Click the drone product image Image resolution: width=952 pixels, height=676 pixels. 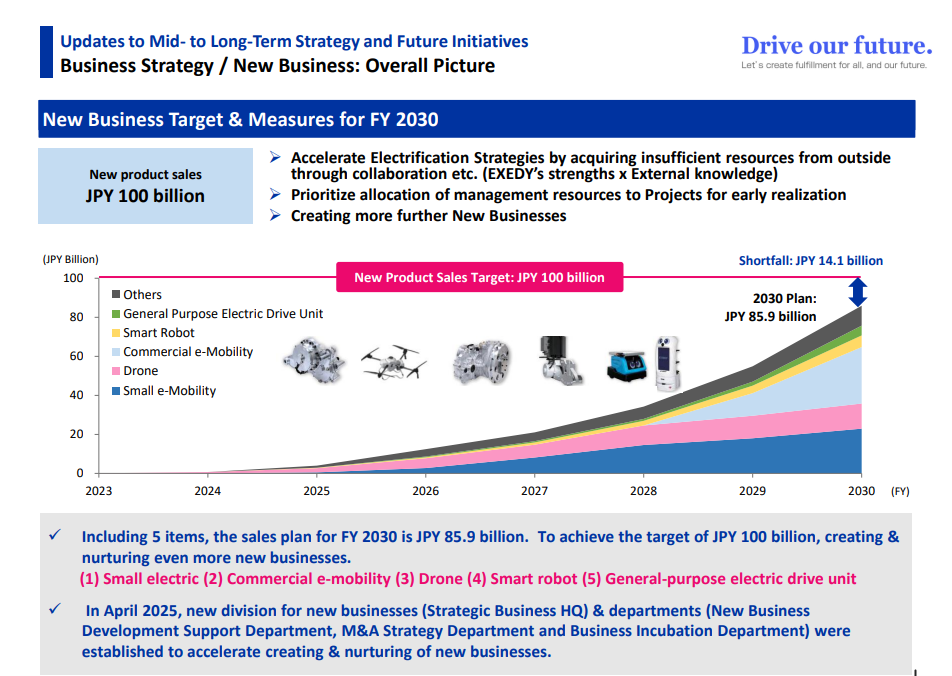394,364
